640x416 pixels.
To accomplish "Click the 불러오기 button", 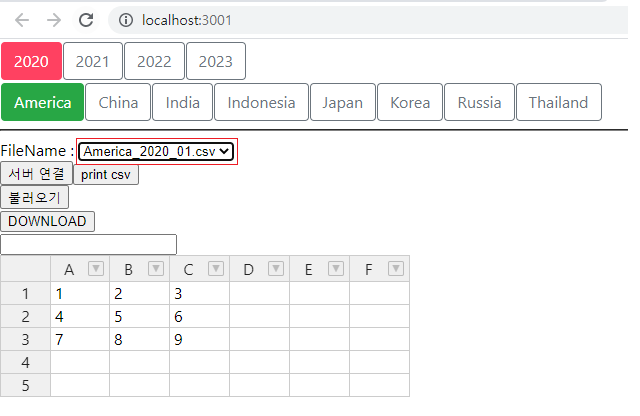I will click(34, 198).
